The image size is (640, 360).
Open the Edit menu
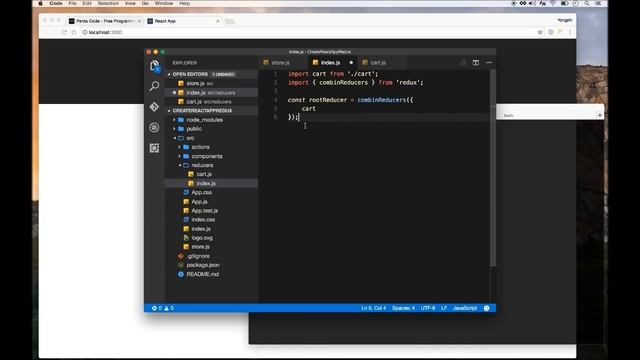pos(87,3)
